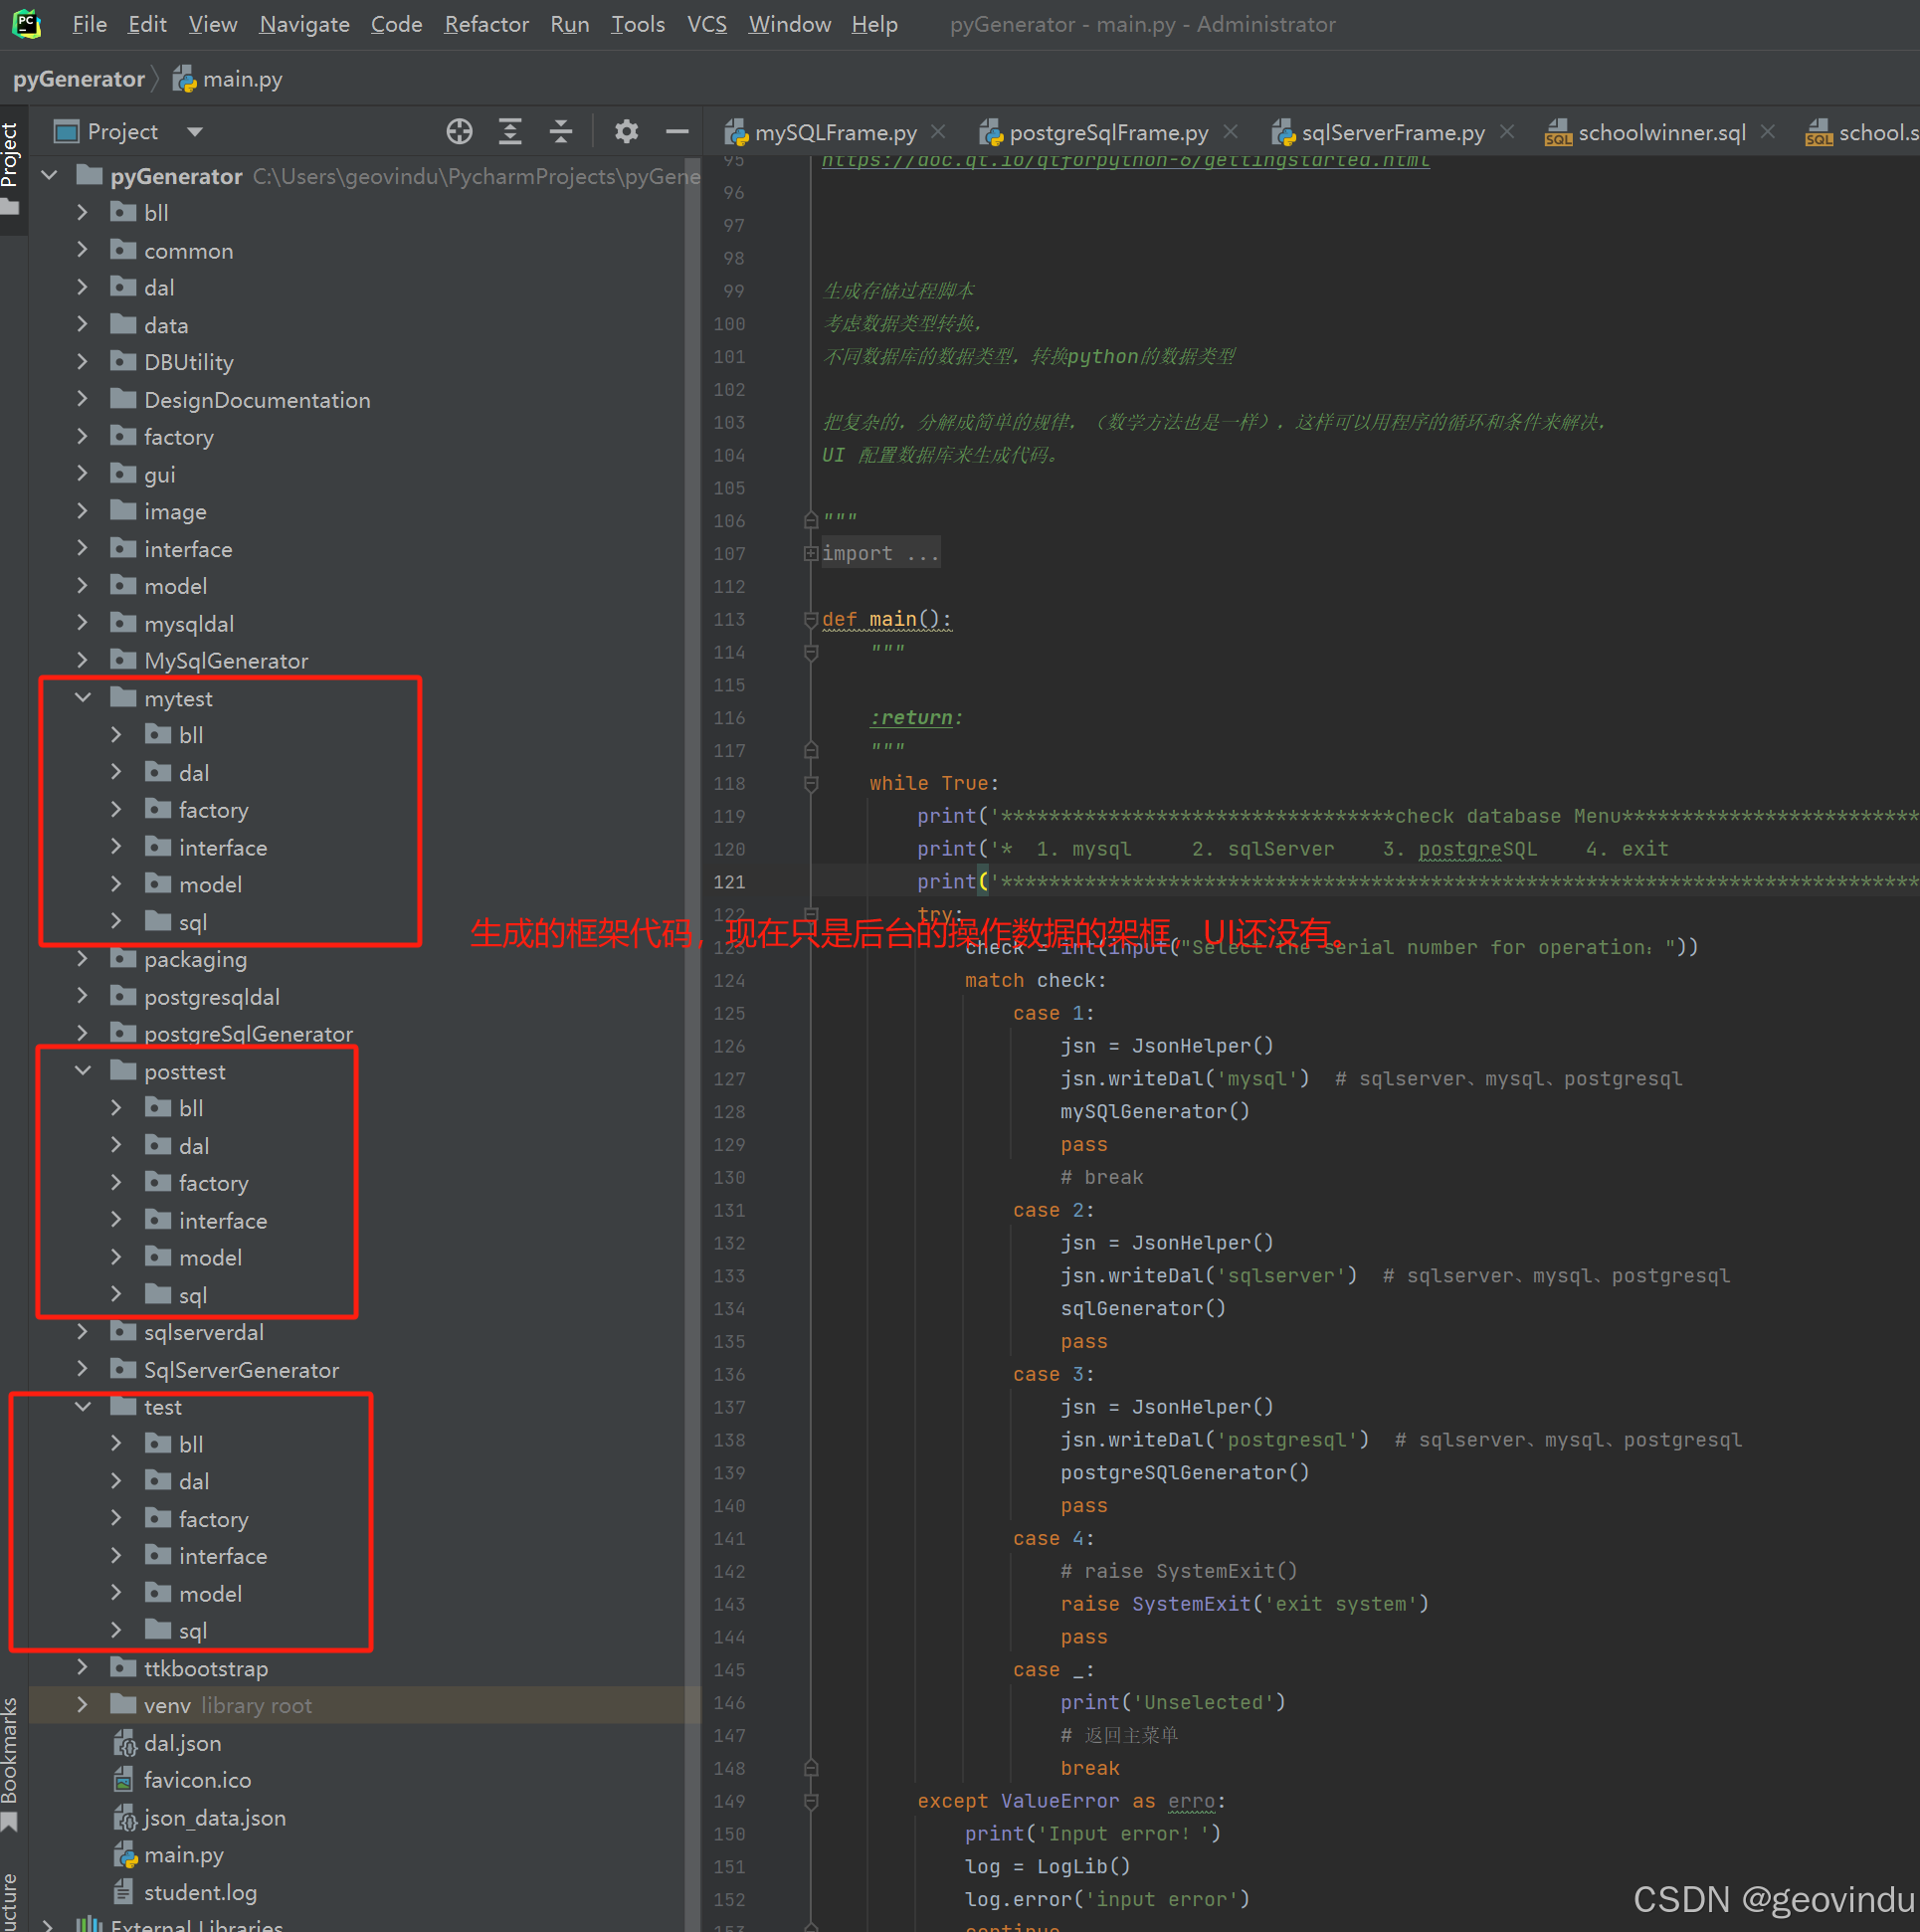This screenshot has height=1932, width=1920.
Task: Open the Tools menu
Action: 638,24
